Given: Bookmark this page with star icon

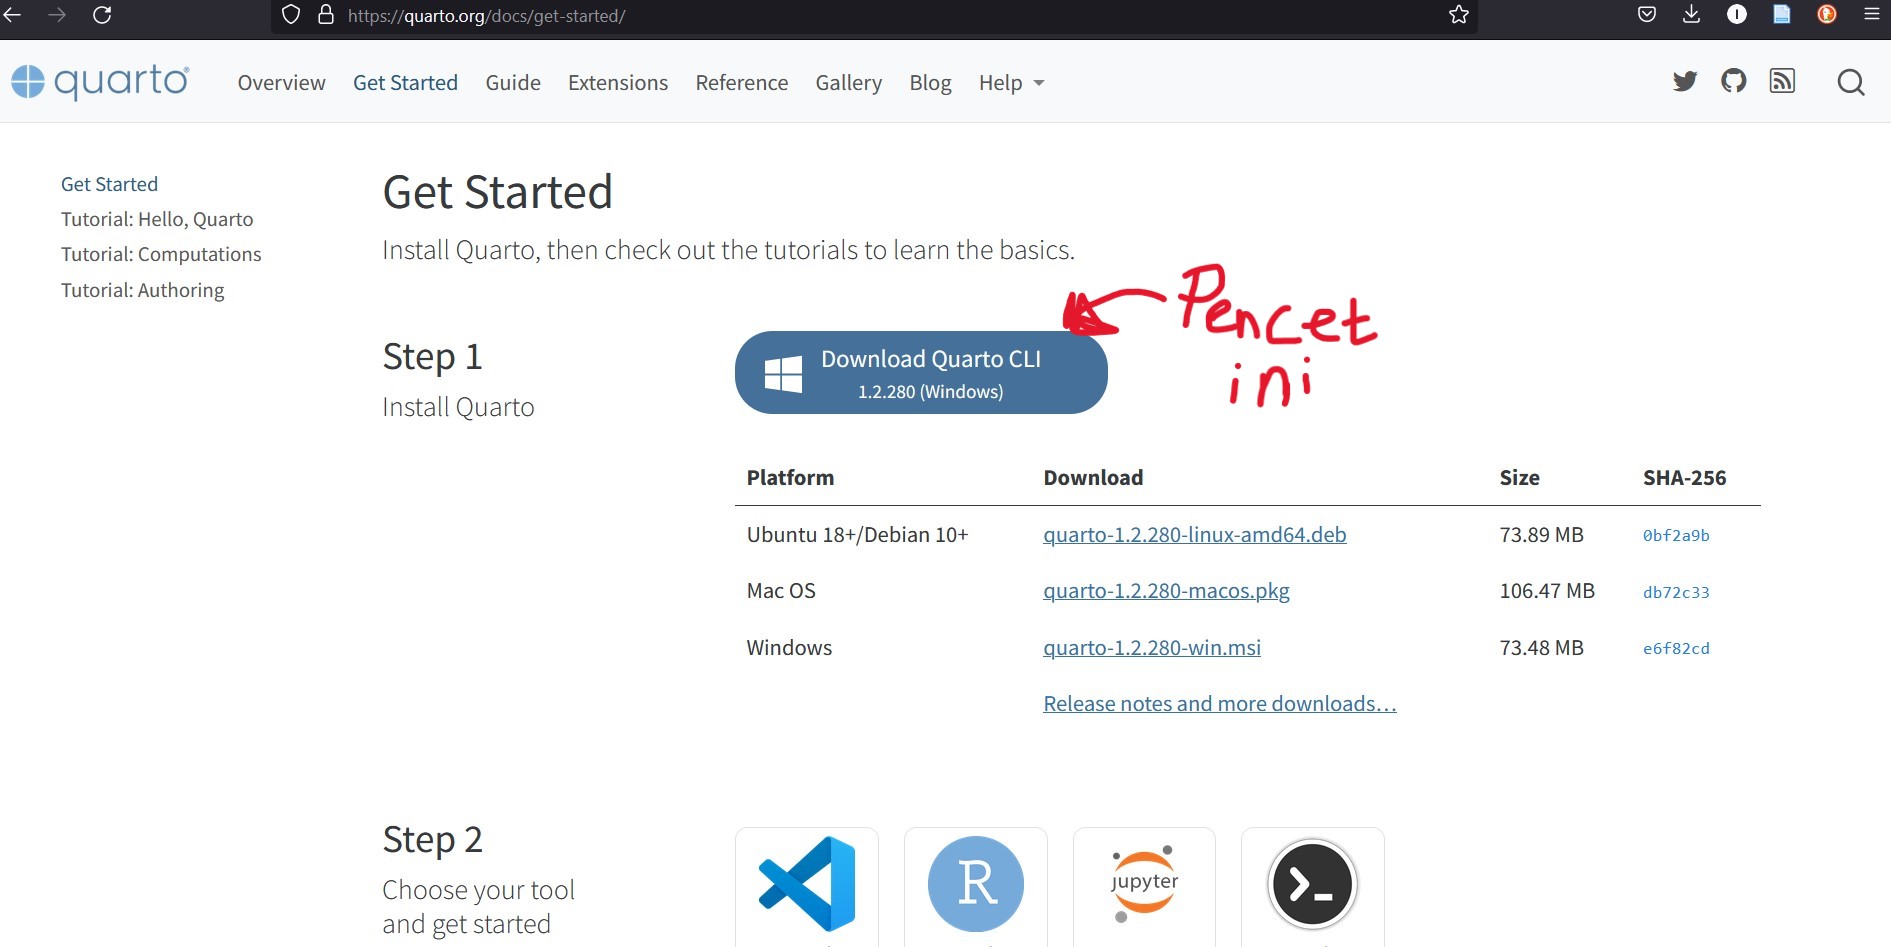Looking at the screenshot, I should coord(1459,15).
